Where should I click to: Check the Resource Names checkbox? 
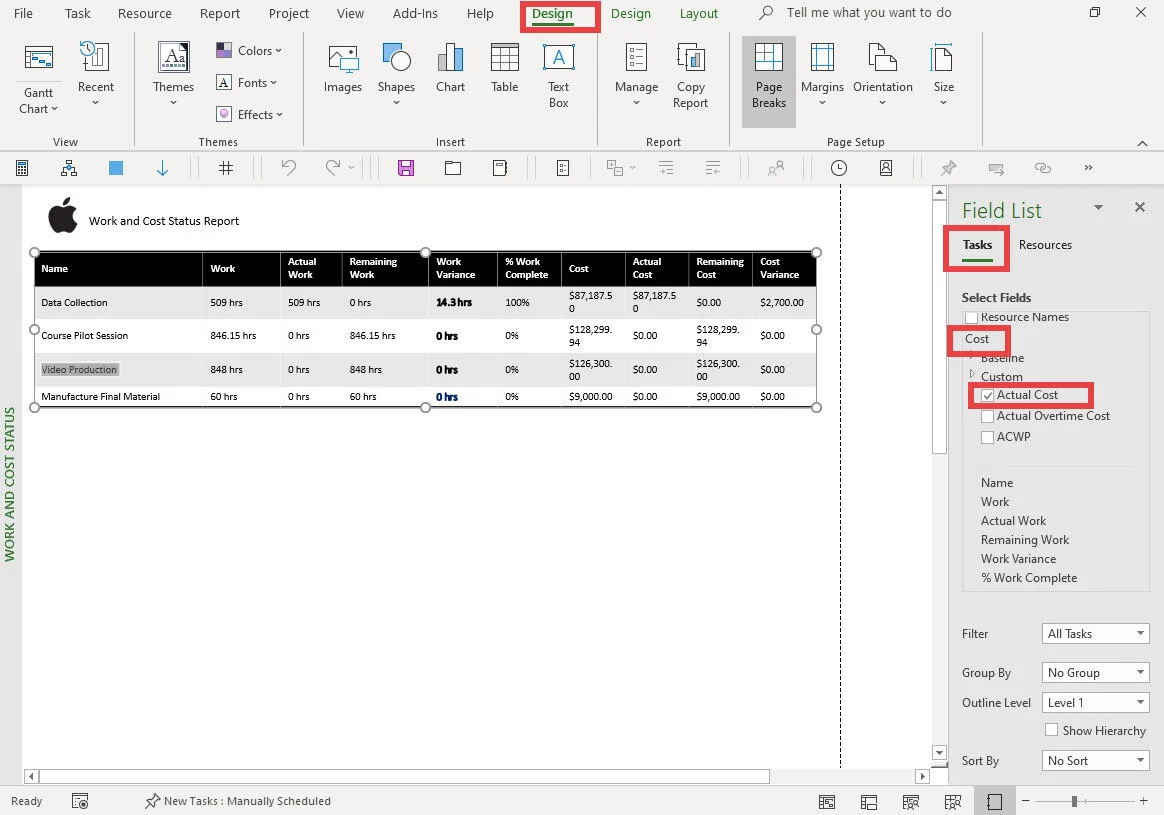coord(971,318)
